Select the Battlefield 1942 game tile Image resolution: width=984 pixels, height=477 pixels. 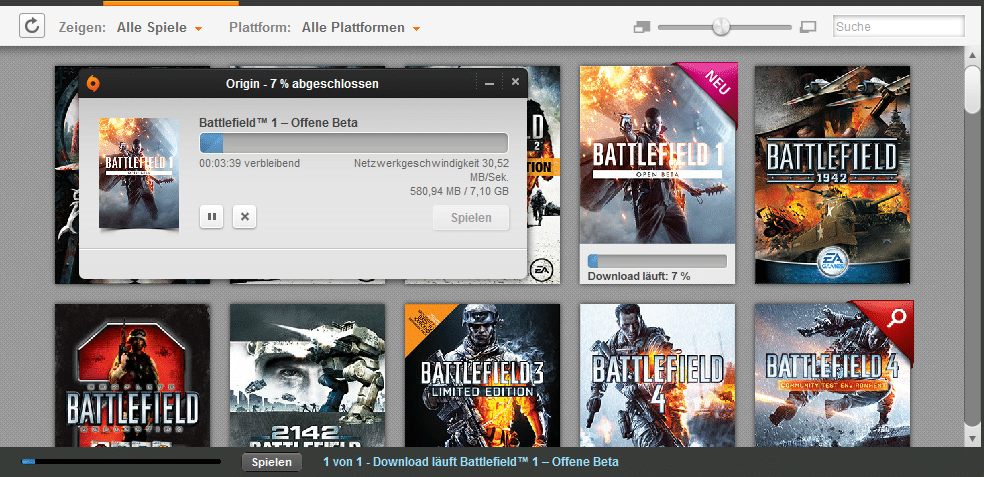832,174
